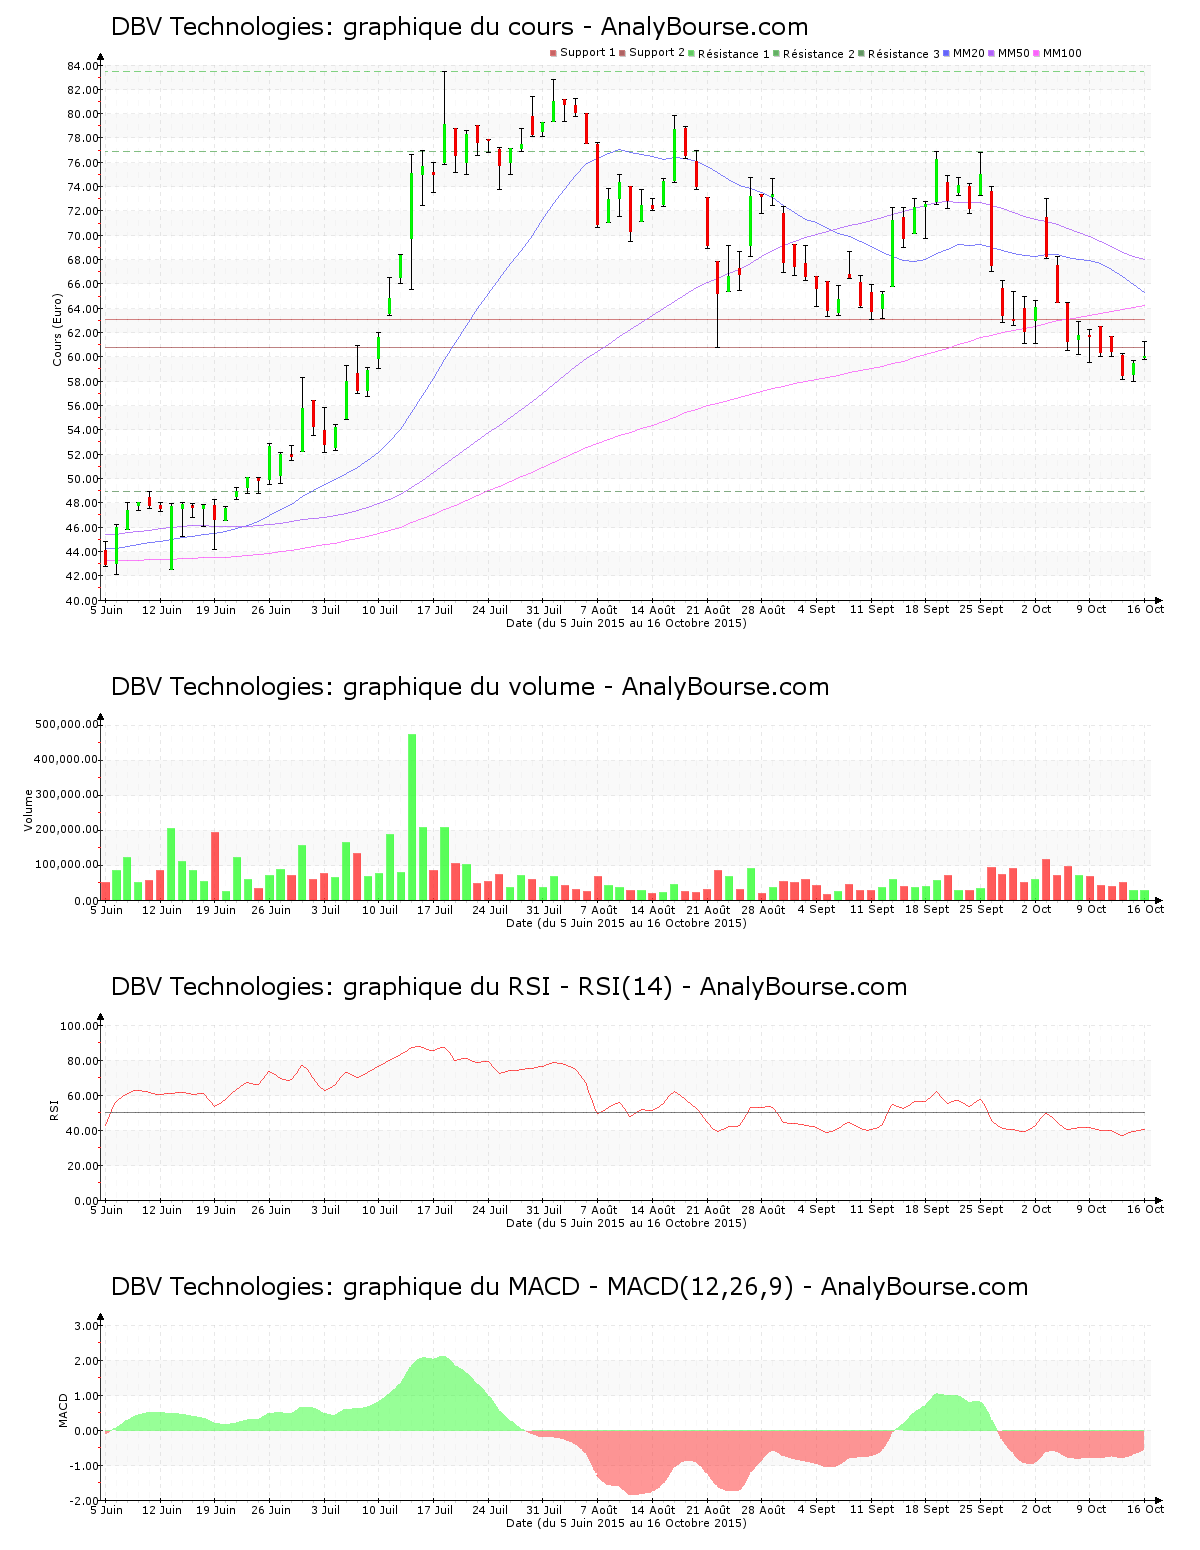Click the 'Volume' vertical axis label
The height and width of the screenshot is (1550, 1200).
[28, 810]
